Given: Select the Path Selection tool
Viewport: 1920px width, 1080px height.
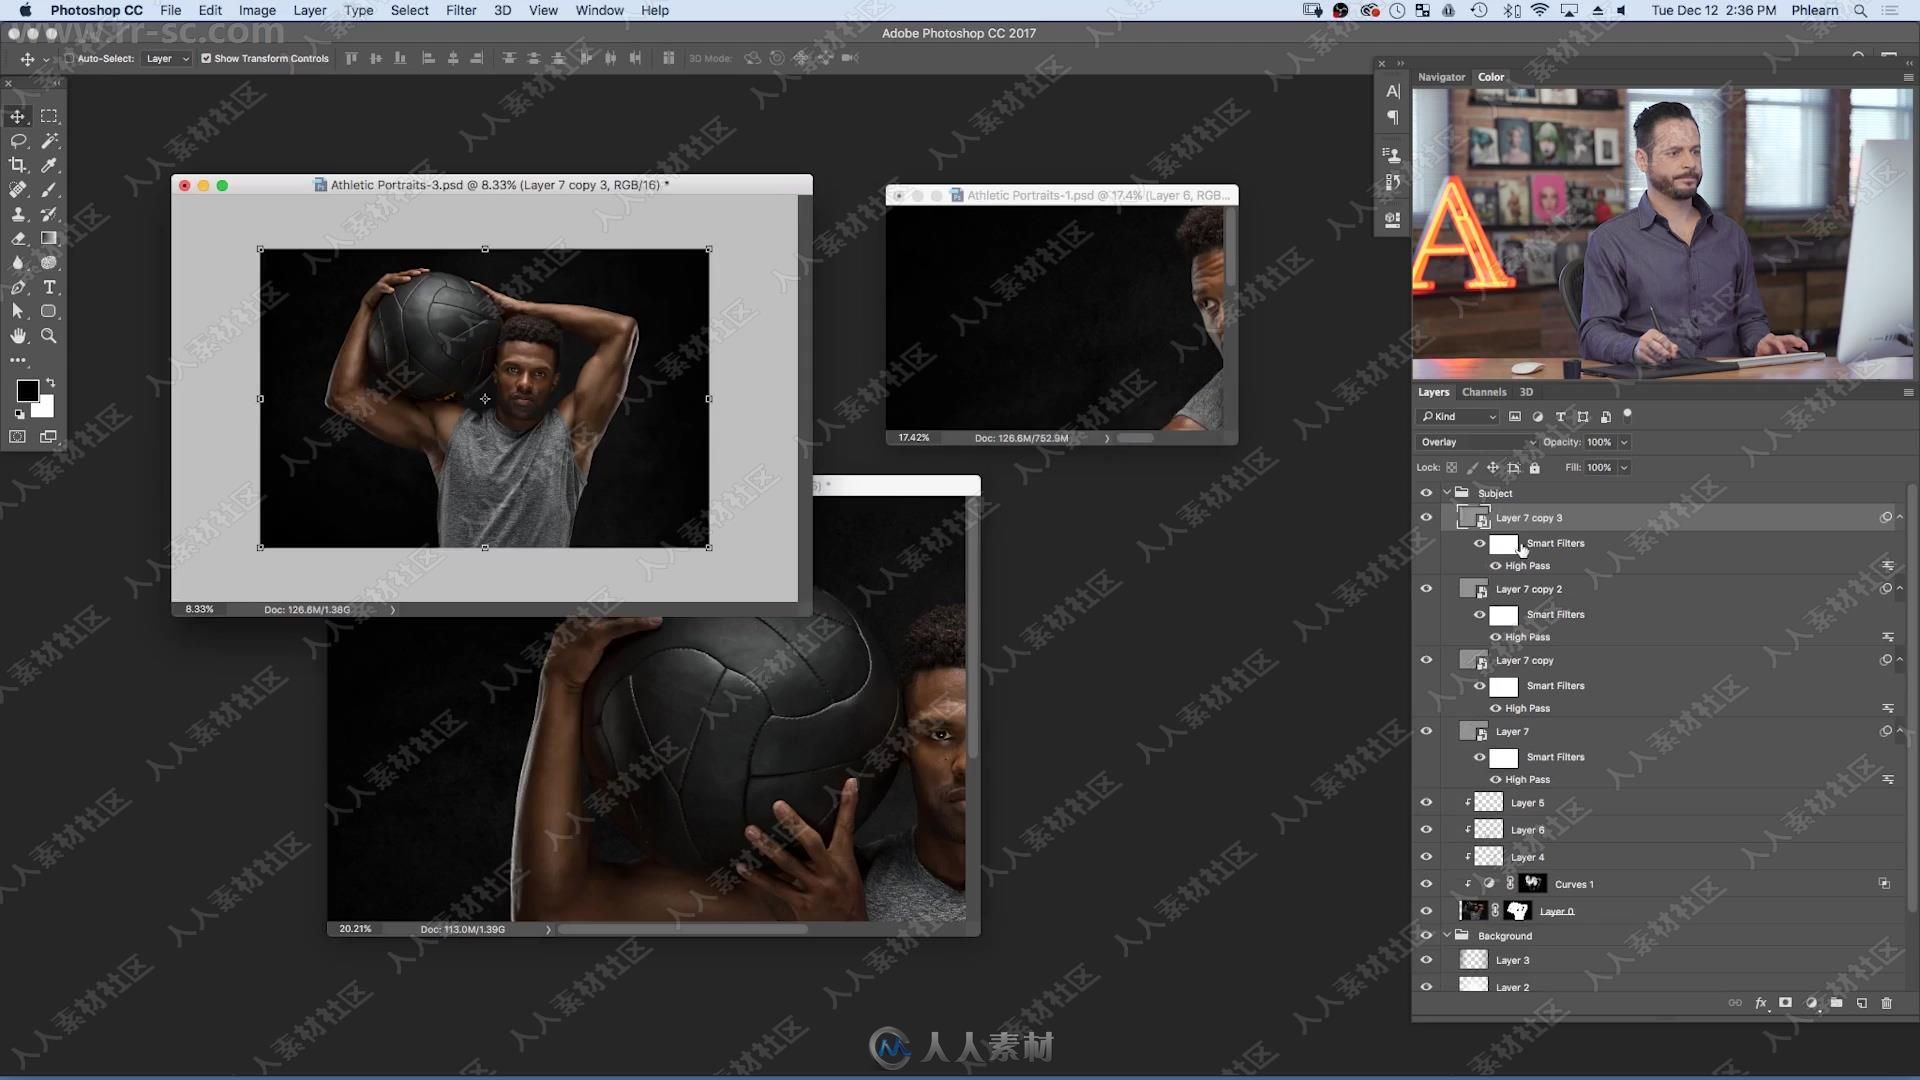Looking at the screenshot, I should pos(18,311).
